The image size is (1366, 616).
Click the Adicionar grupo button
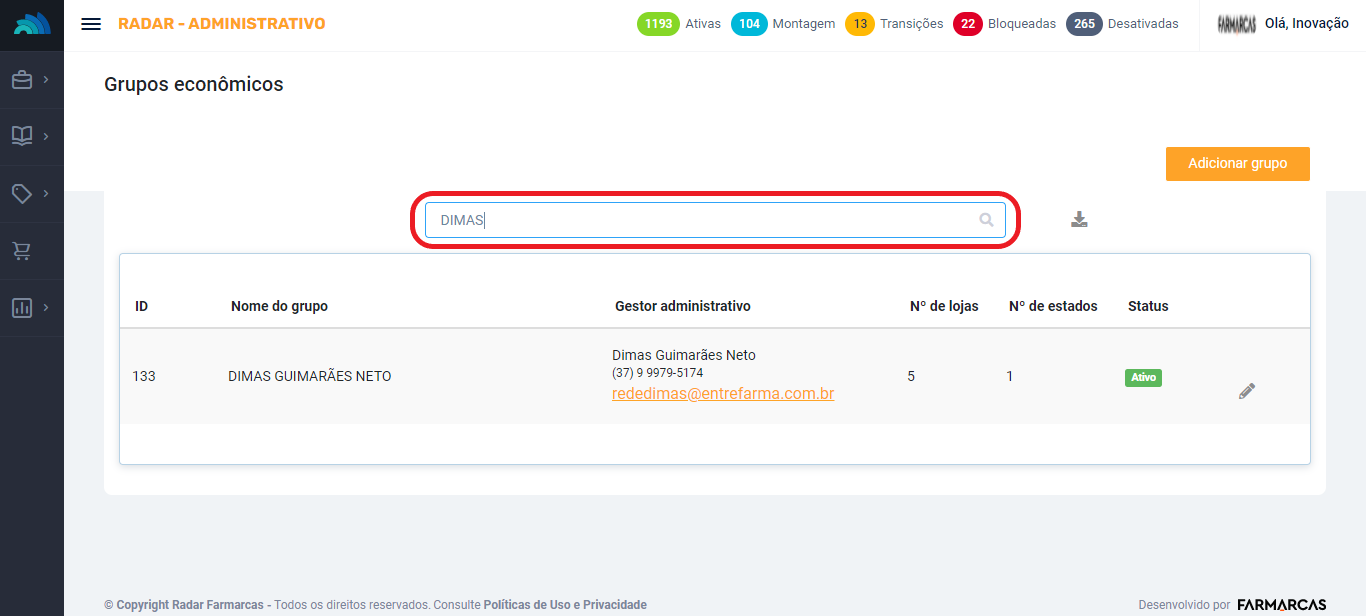point(1237,164)
